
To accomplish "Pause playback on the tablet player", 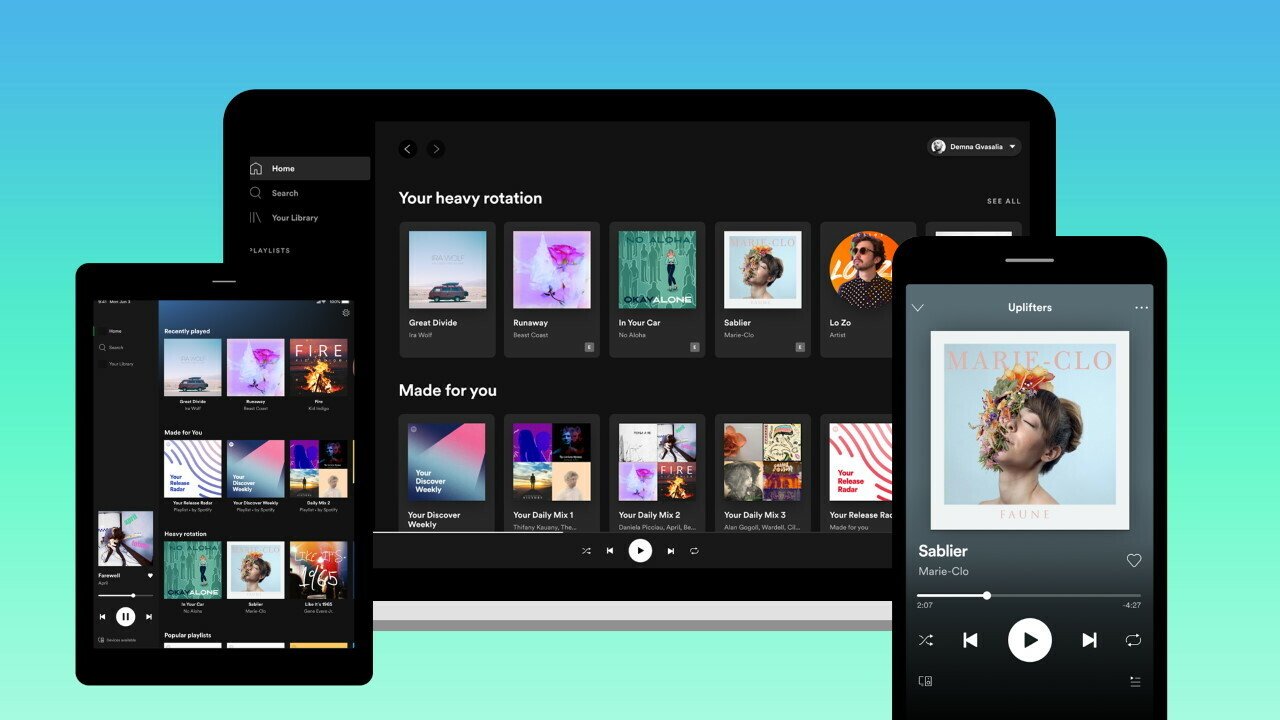I will click(x=125, y=617).
